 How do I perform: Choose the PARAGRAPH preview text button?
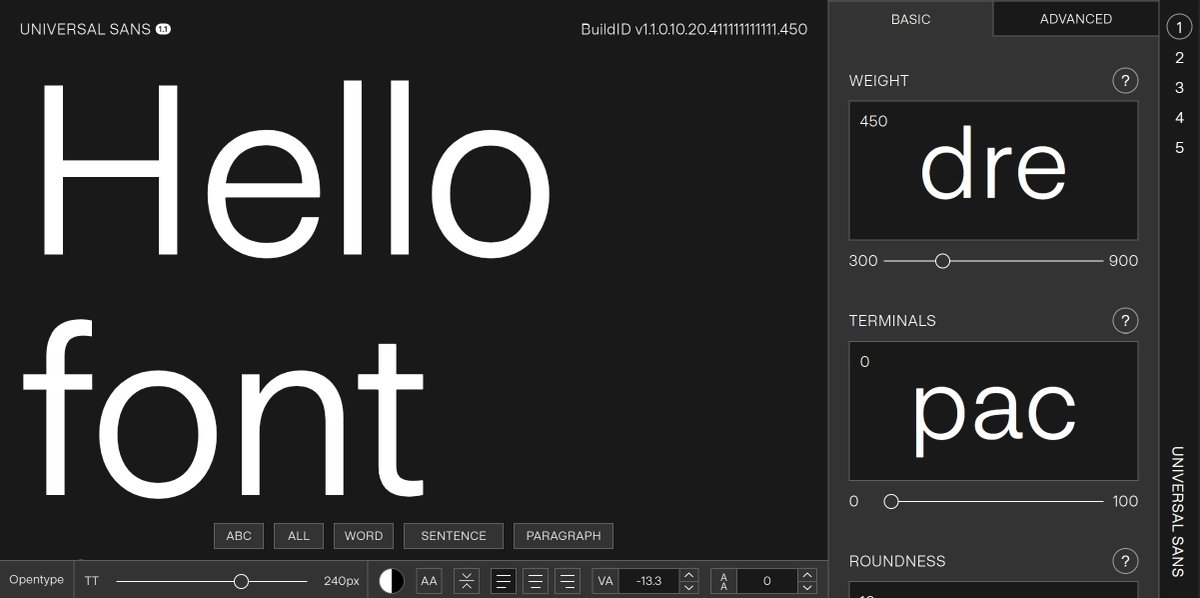[563, 536]
